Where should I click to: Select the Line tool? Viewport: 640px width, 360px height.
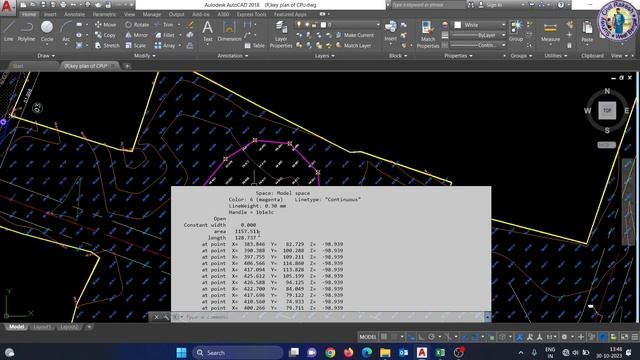[9, 31]
